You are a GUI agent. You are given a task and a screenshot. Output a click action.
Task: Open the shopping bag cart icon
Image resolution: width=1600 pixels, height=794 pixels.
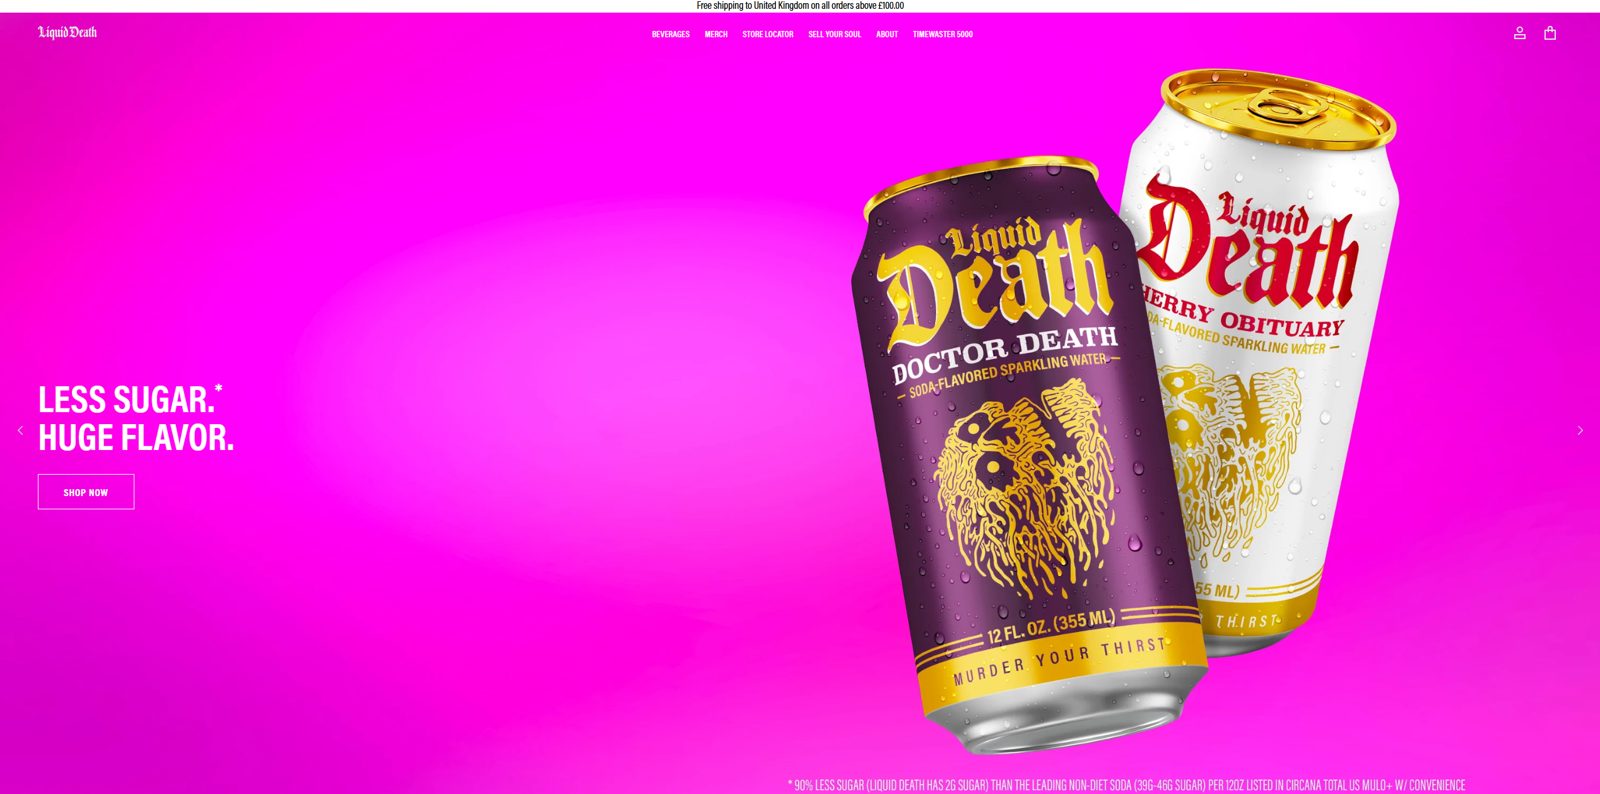(x=1550, y=33)
